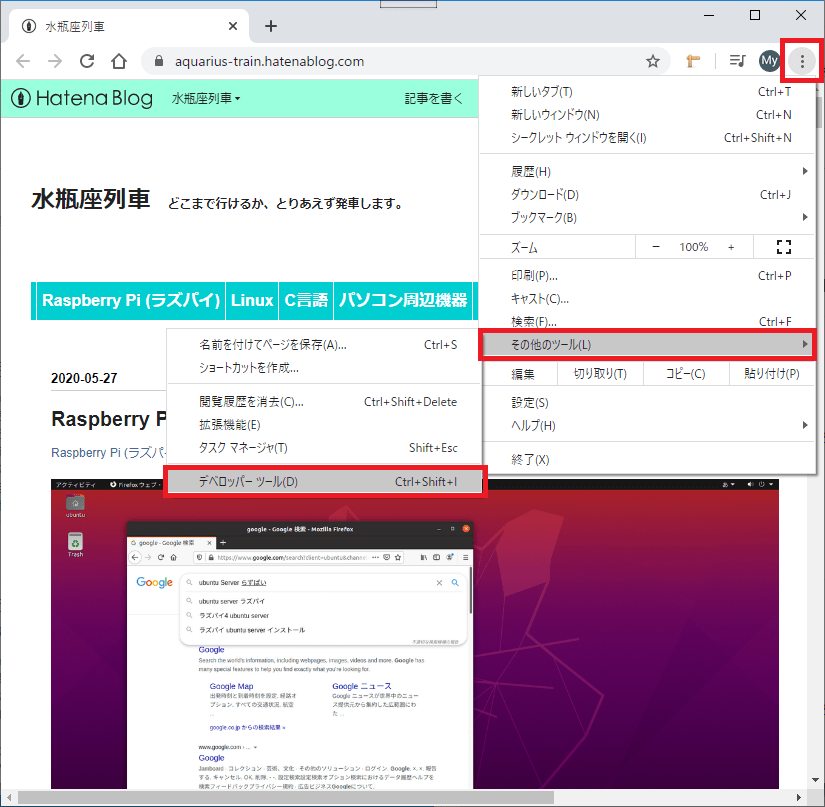This screenshot has width=825, height=807.
Task: Toggle fullscreen mode from the zoom row
Action: 783,247
